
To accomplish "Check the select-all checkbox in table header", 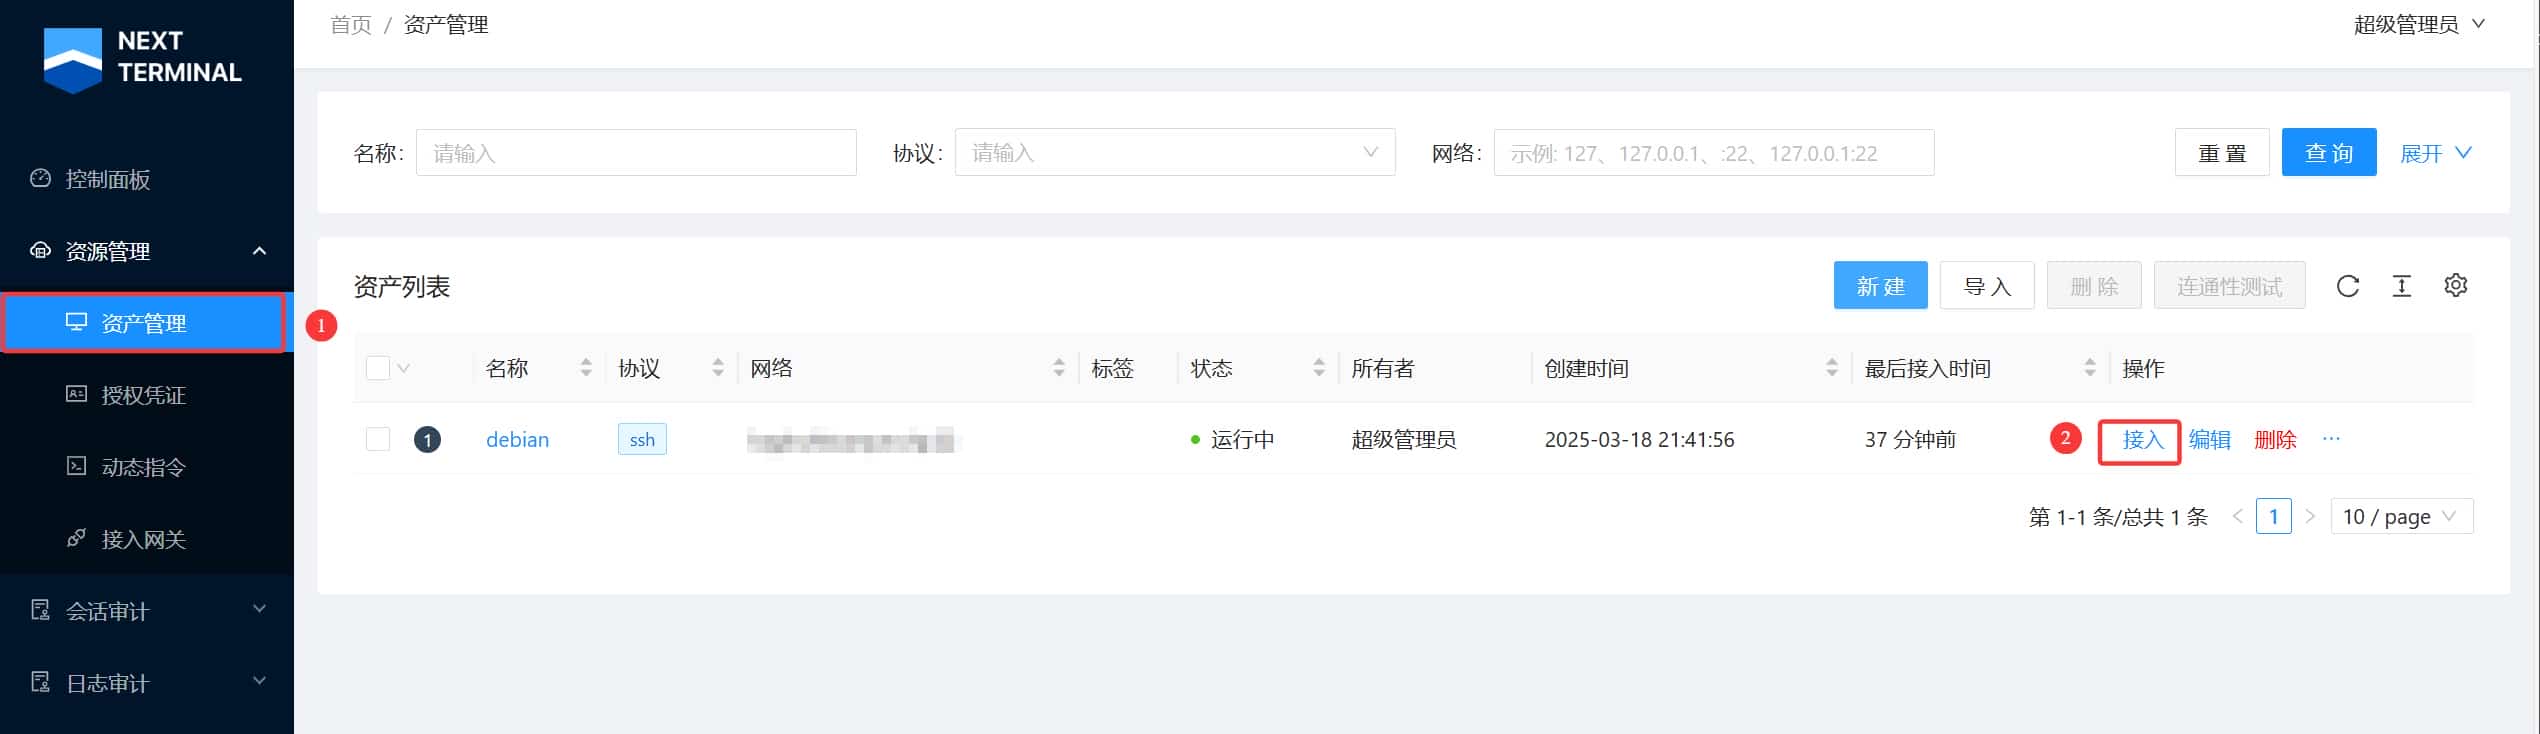I will [378, 368].
